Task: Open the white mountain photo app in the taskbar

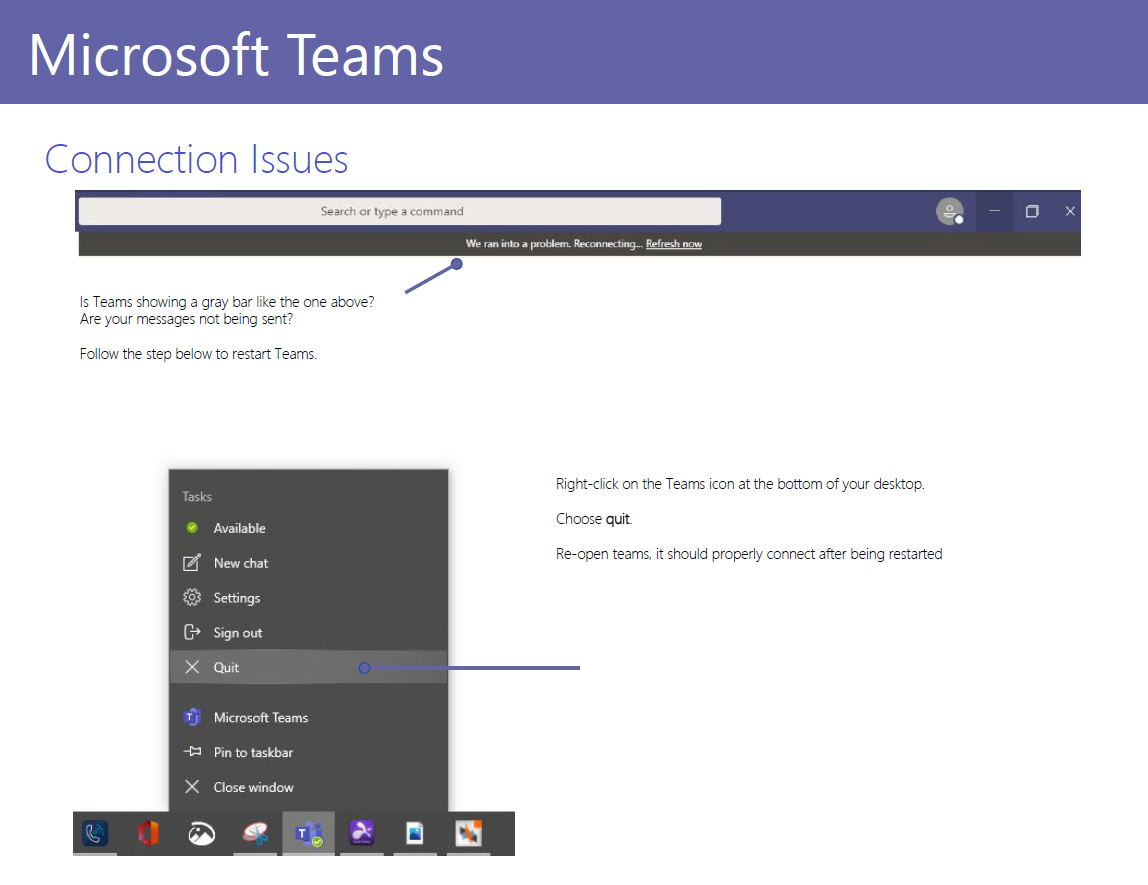Action: [201, 833]
